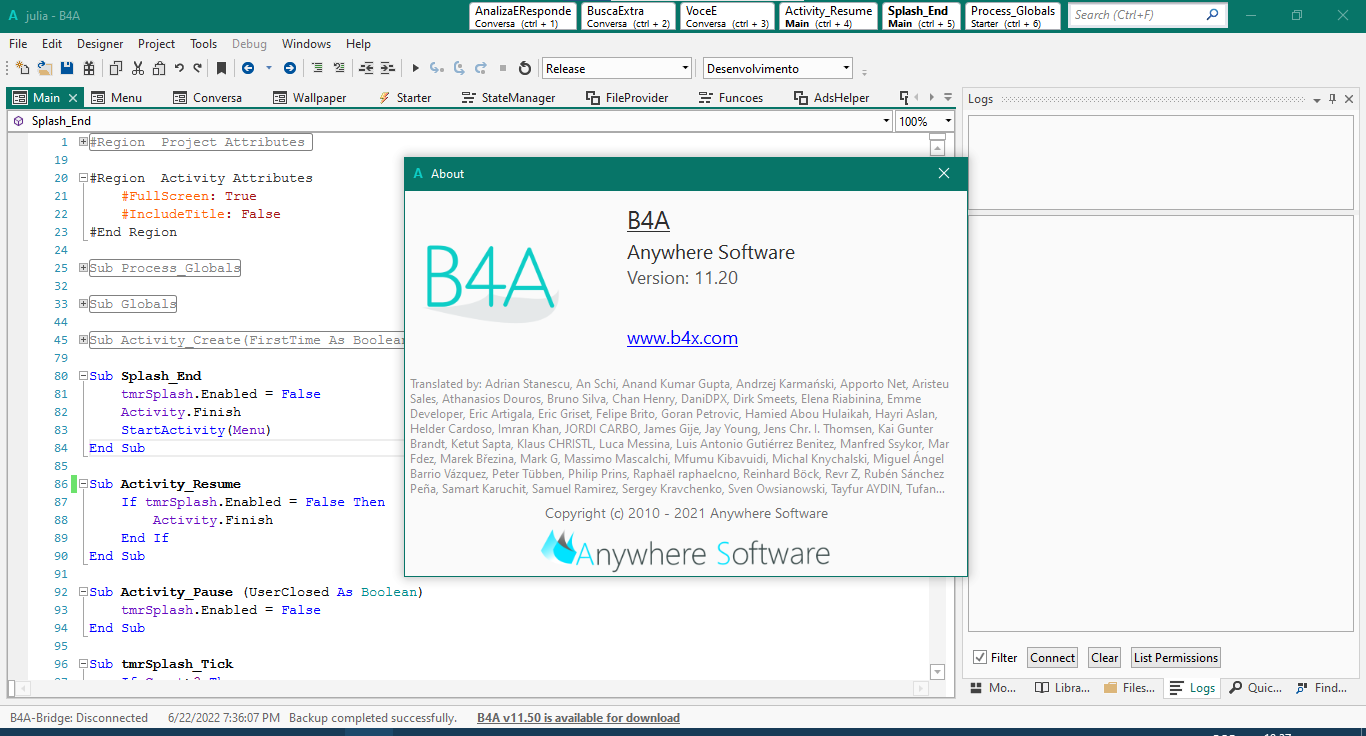Switch to the FileProvider module tab
This screenshot has height=736, width=1366.
coord(626,98)
